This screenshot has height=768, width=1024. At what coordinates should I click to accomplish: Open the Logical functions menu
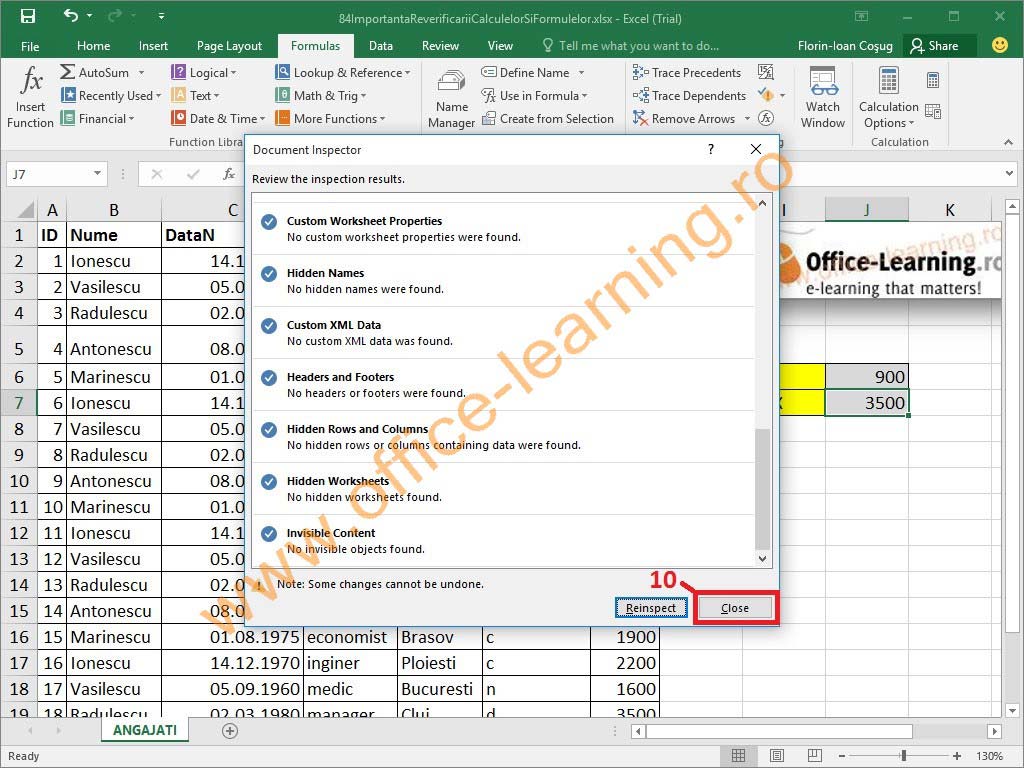(204, 72)
